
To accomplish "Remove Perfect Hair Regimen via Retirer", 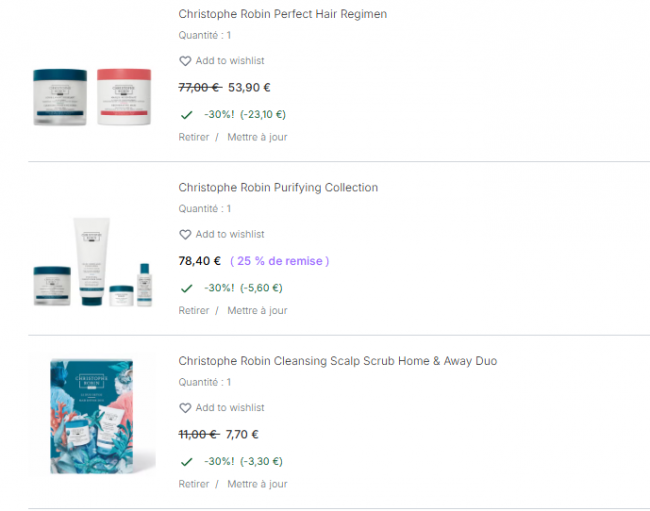I will click(194, 137).
